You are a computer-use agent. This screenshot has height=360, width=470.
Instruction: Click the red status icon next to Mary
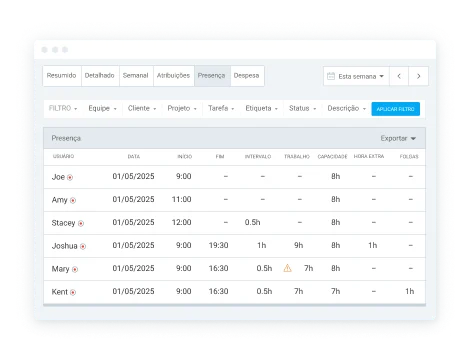(75, 270)
